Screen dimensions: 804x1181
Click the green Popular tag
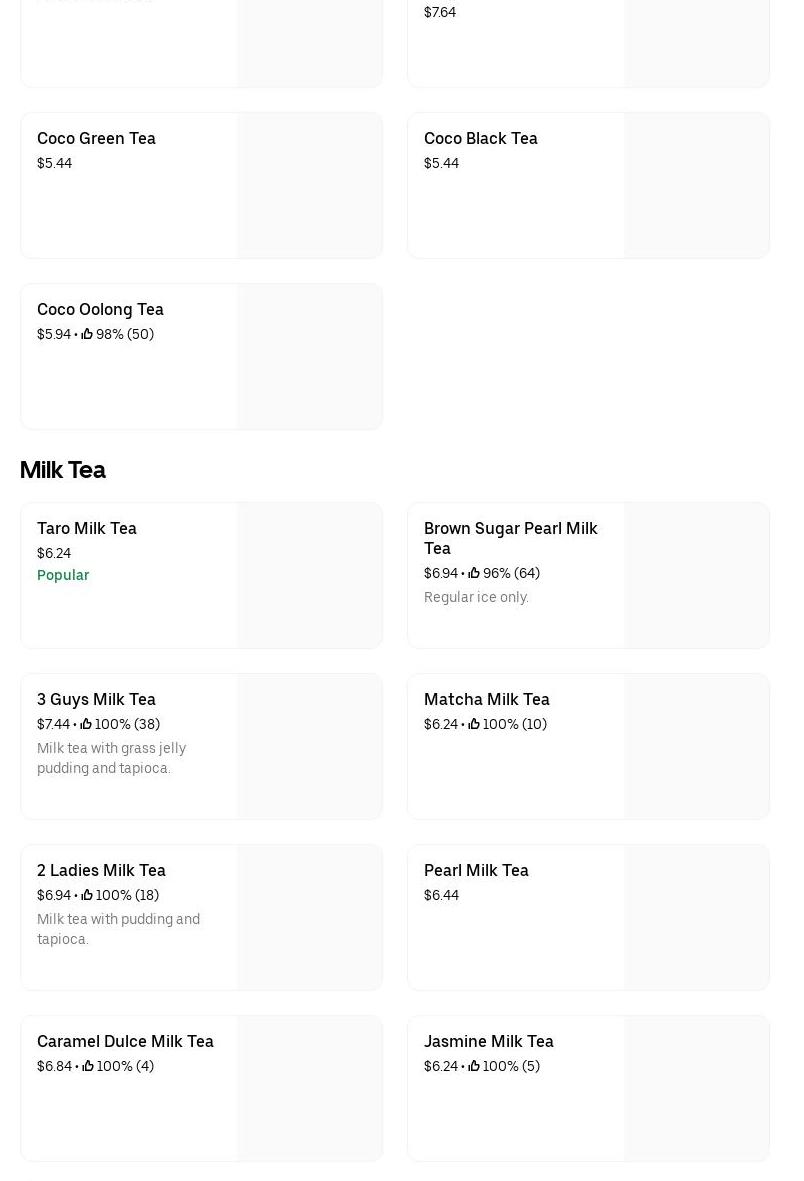[63, 575]
